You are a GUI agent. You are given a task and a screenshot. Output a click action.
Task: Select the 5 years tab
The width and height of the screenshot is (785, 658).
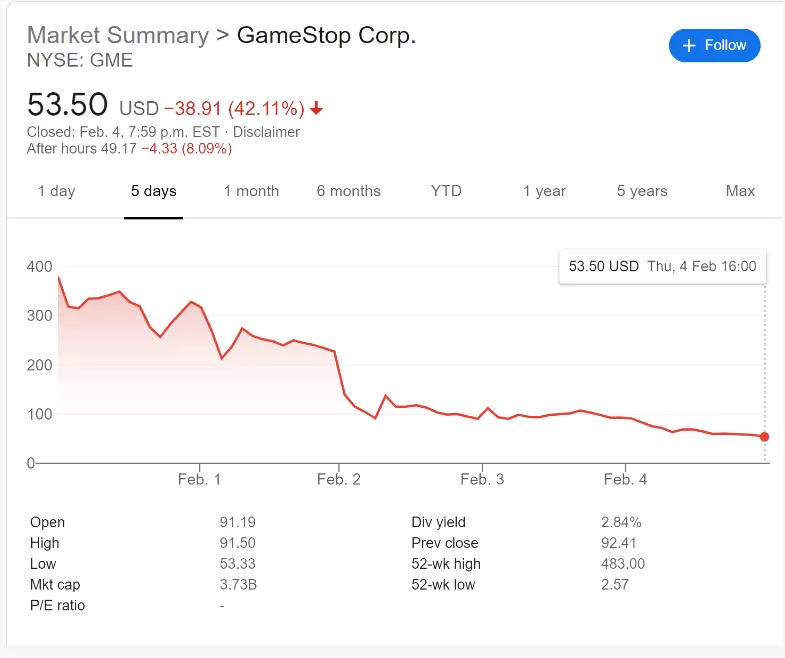[x=642, y=191]
